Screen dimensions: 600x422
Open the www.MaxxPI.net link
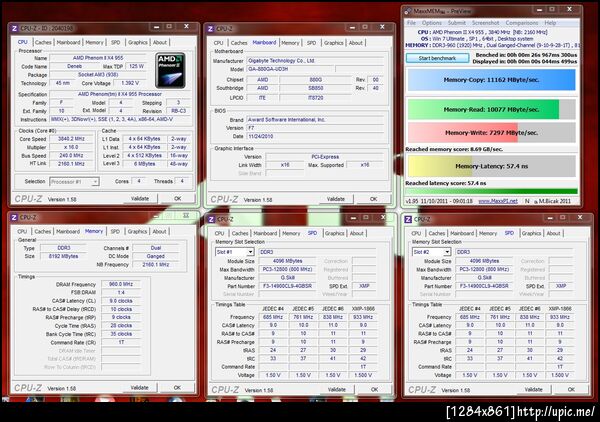point(498,201)
